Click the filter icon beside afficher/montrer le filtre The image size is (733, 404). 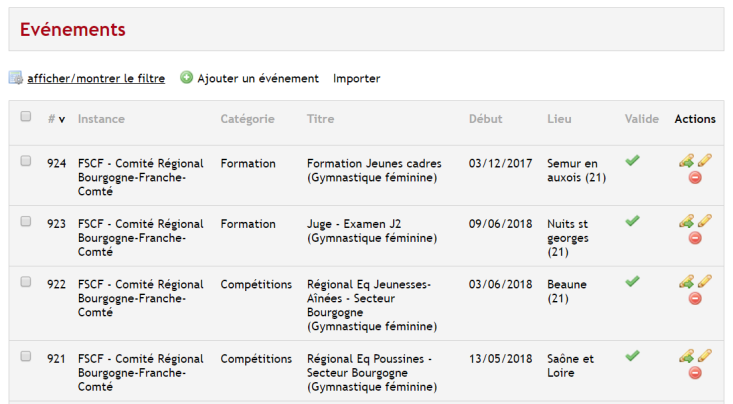(15, 78)
